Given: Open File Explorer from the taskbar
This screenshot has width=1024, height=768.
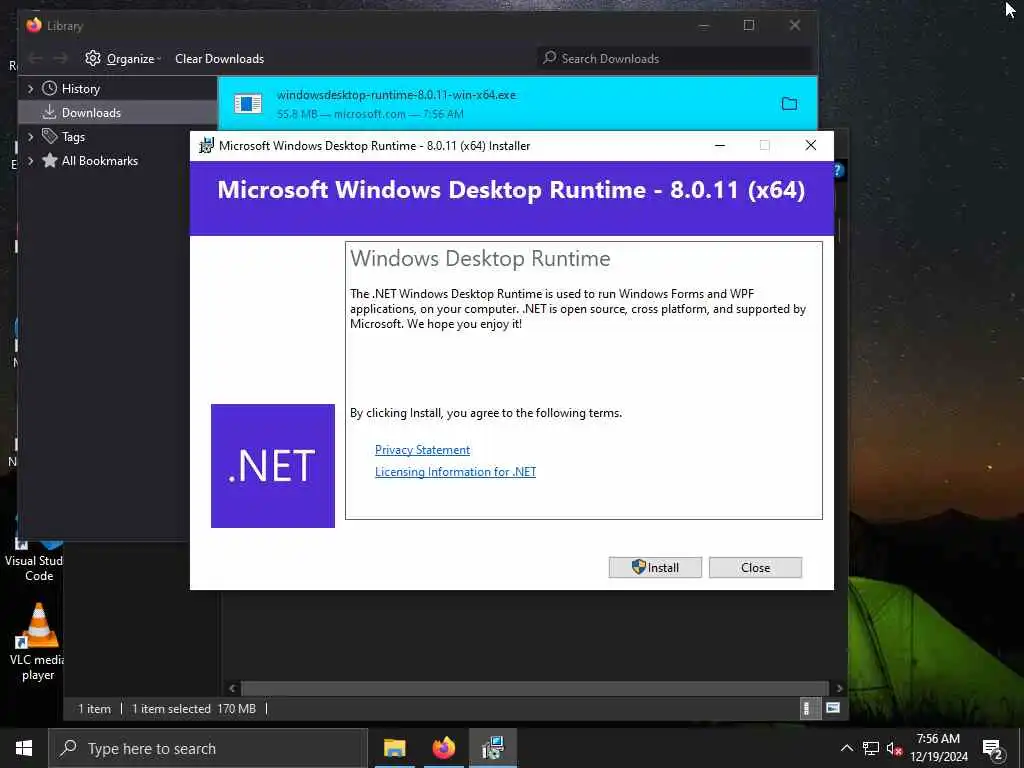Looking at the screenshot, I should pos(394,748).
